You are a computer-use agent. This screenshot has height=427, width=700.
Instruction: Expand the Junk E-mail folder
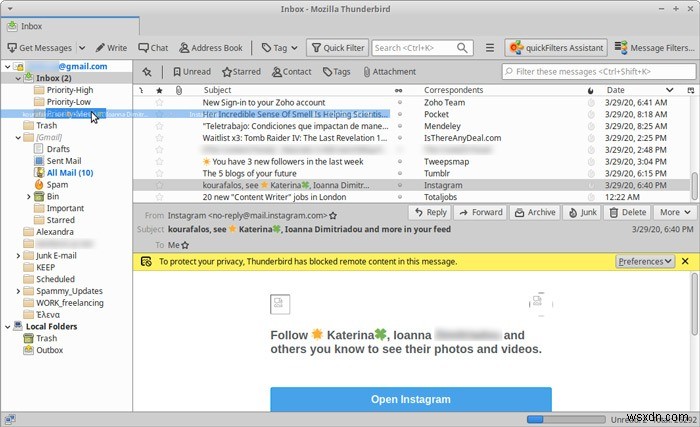point(18,255)
